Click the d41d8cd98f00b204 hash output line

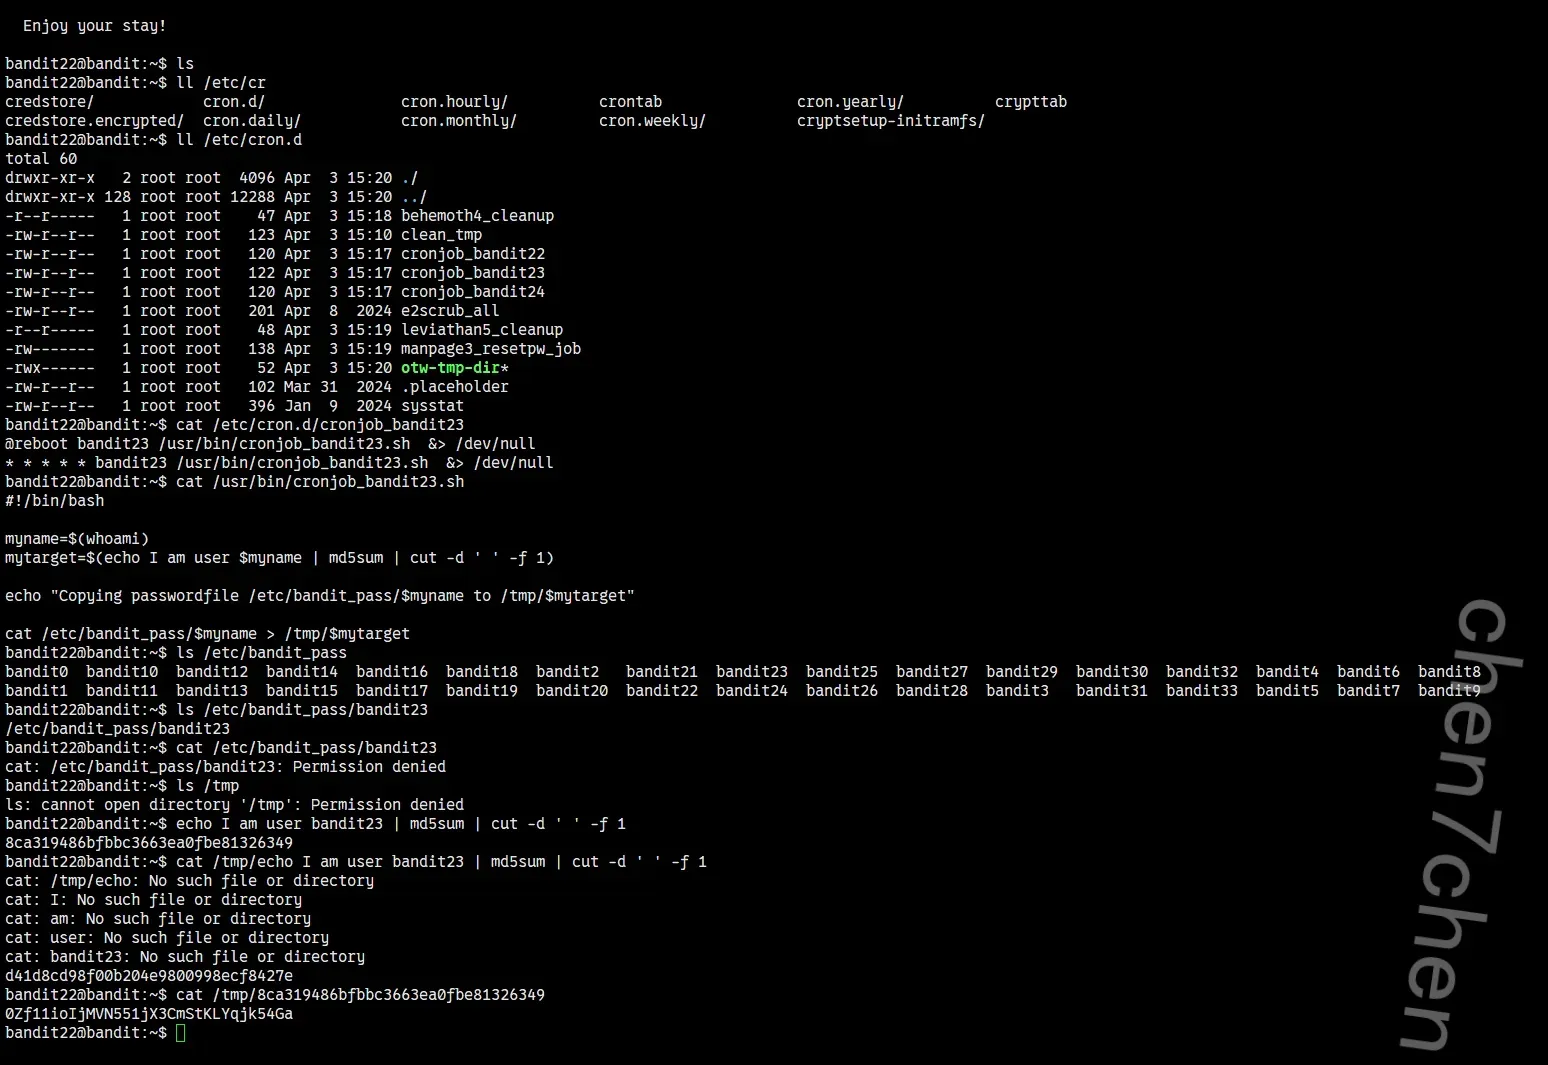149,976
